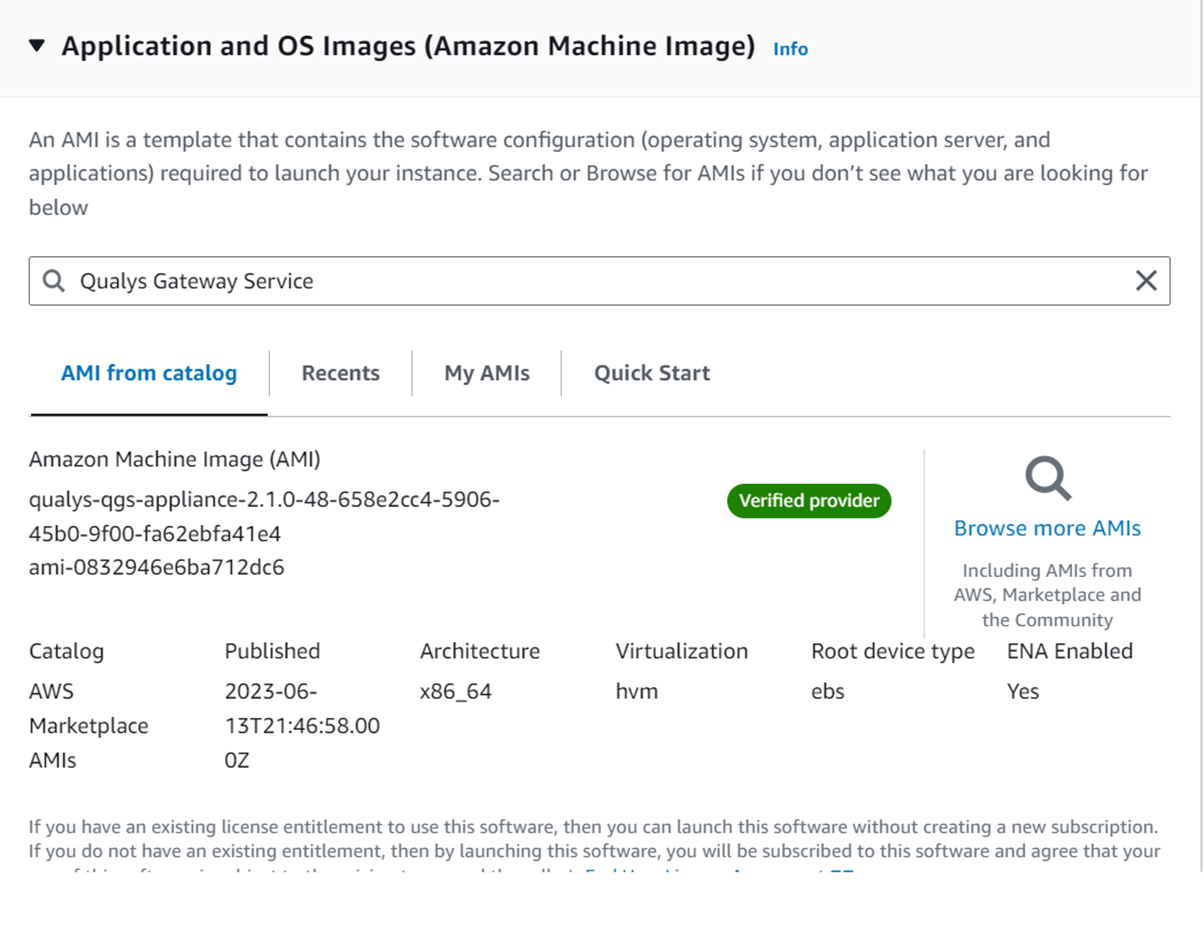
Task: Focus the Qualys Gateway Service search field
Action: click(599, 281)
